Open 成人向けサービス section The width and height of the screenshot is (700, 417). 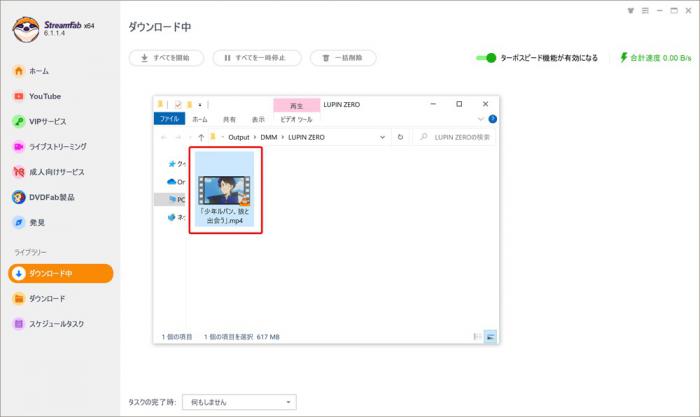point(48,172)
